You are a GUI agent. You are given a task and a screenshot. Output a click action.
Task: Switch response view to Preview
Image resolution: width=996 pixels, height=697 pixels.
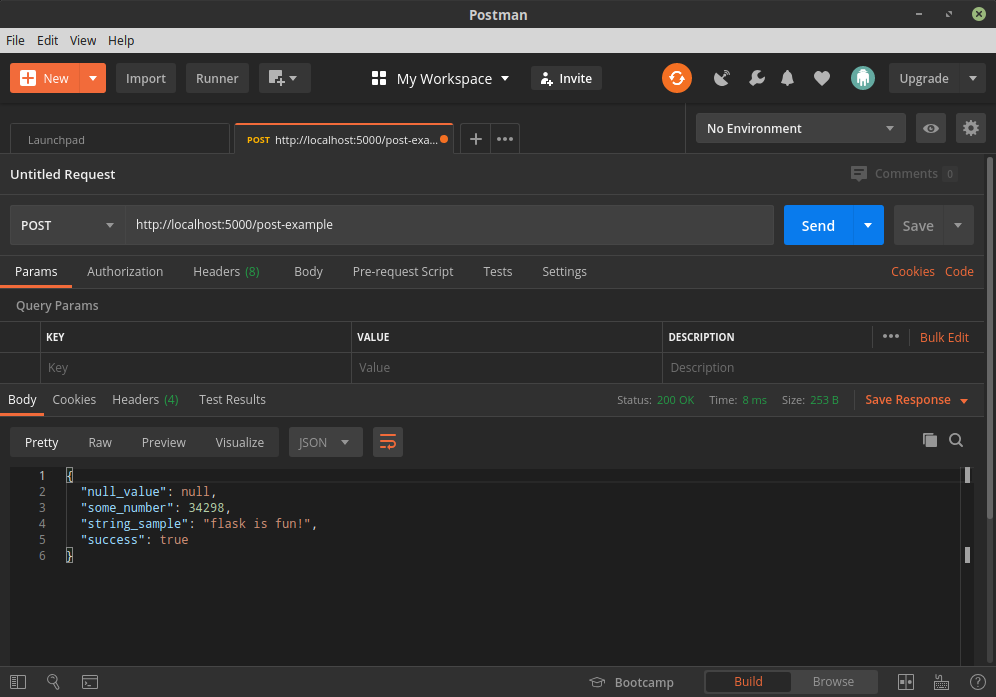click(x=163, y=442)
